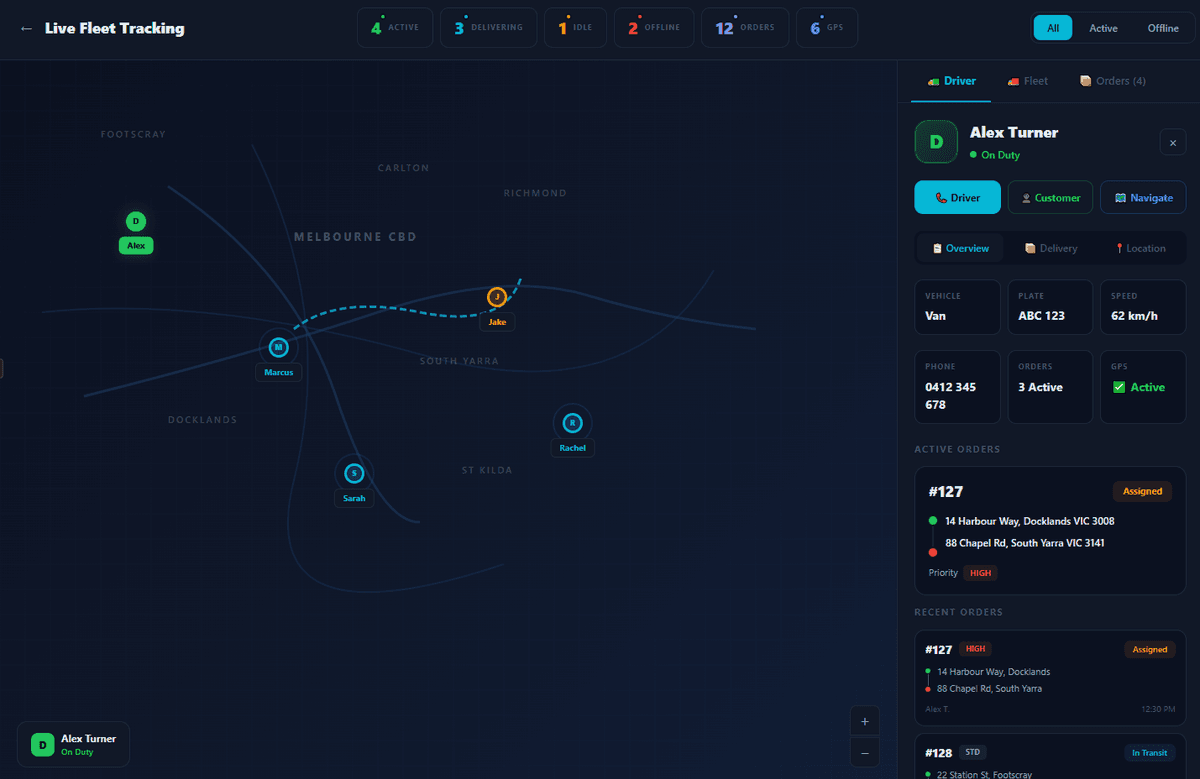The height and width of the screenshot is (779, 1200).
Task: Click the Customer contact button
Action: point(1050,198)
